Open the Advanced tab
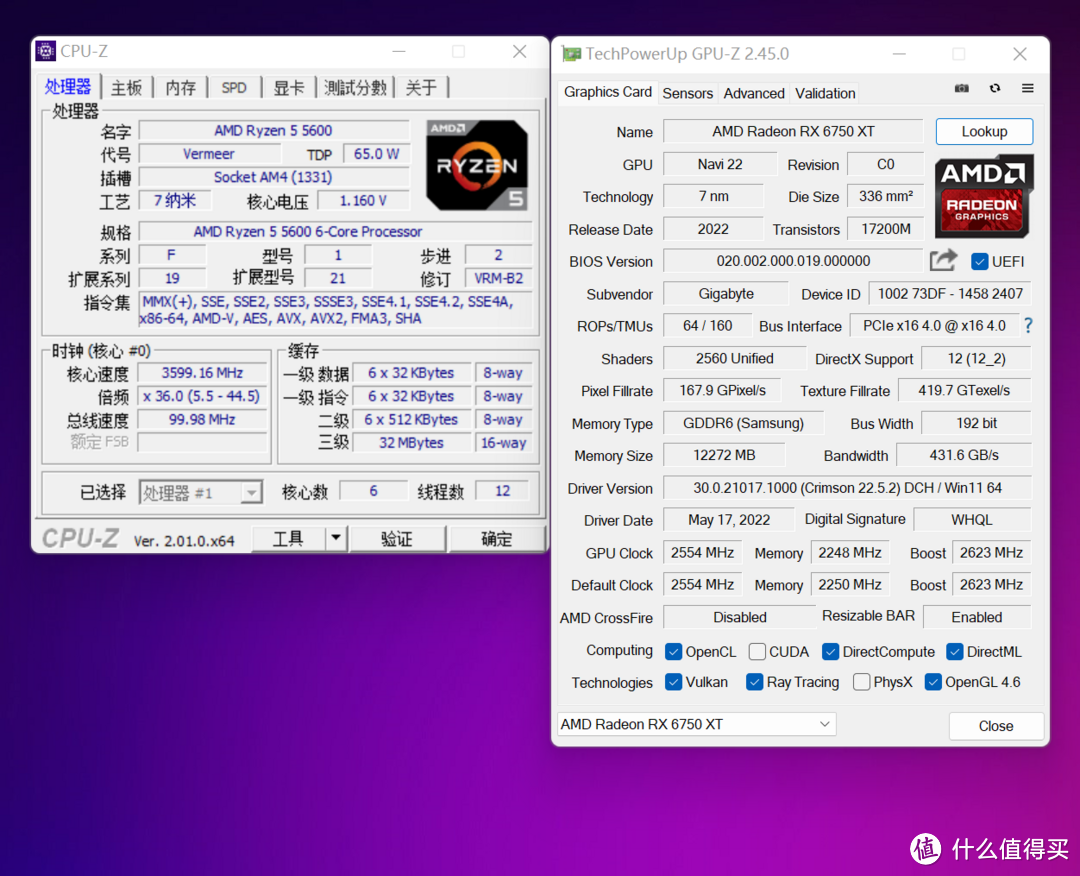The image size is (1080, 876). point(754,94)
